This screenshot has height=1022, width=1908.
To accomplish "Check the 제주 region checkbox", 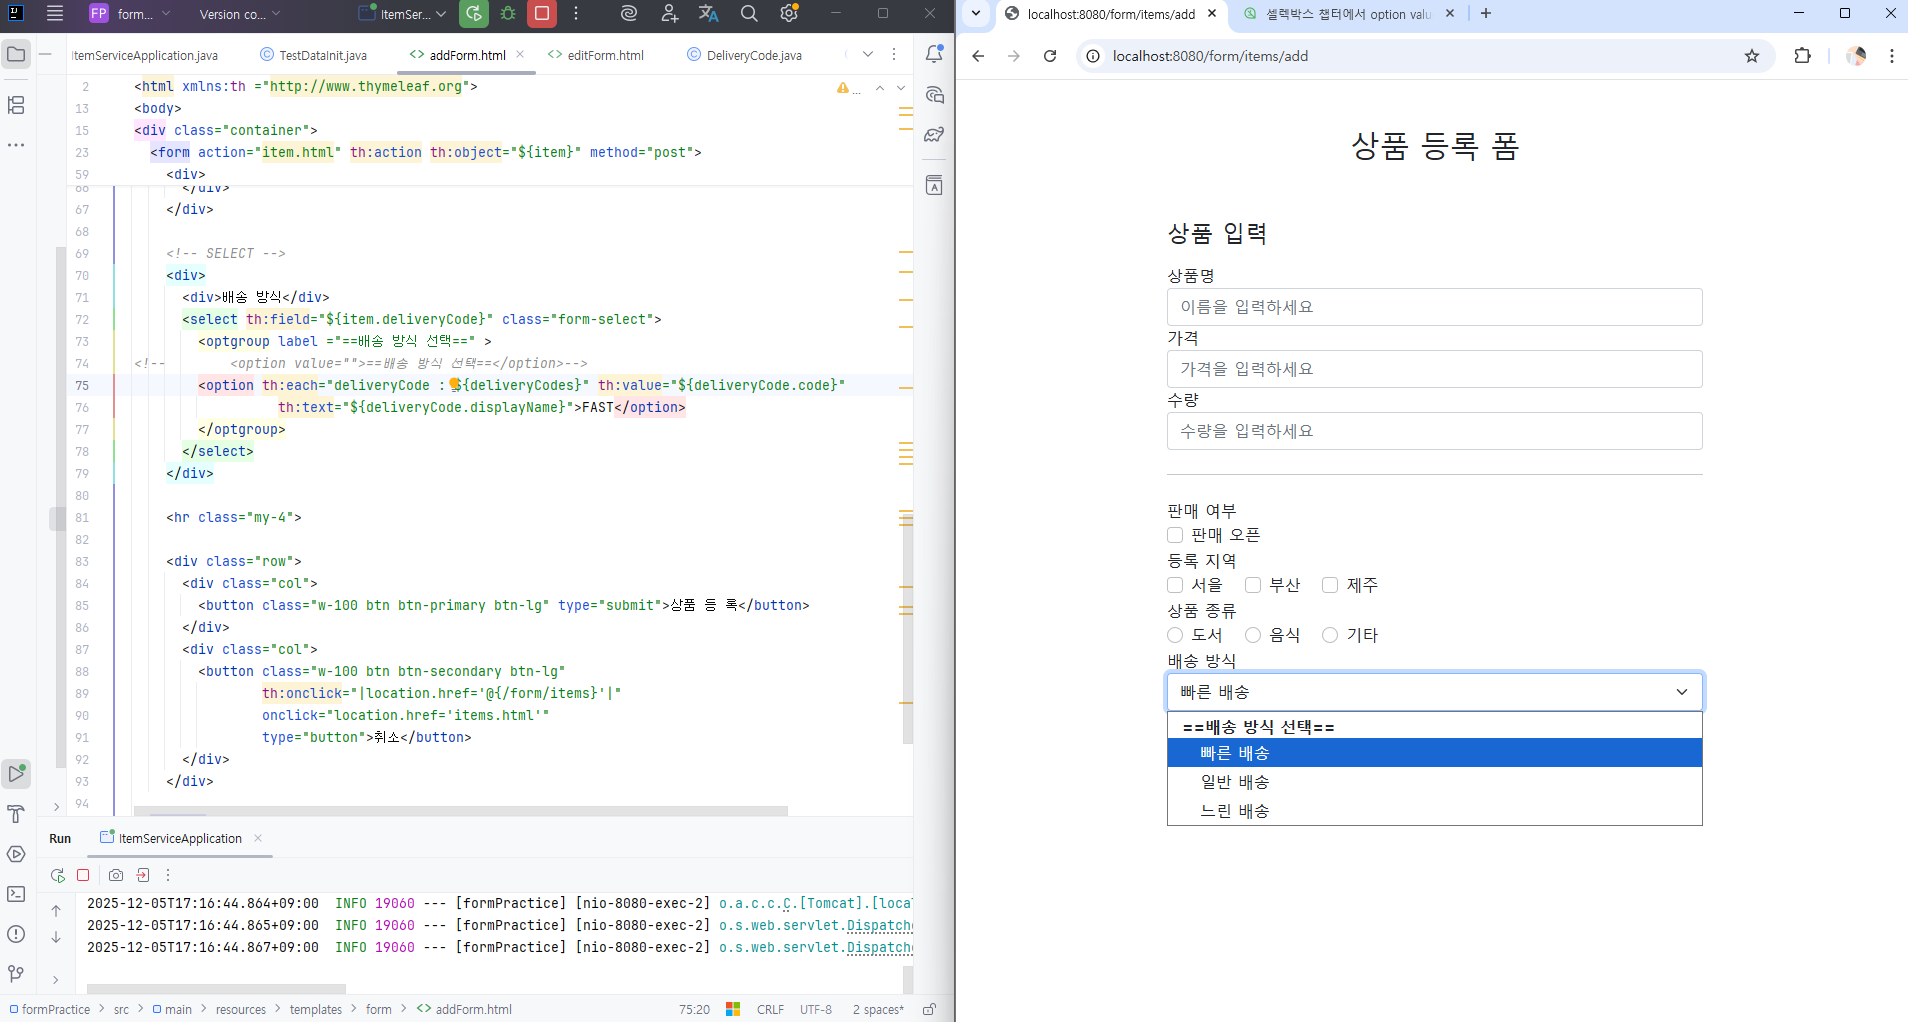I will (x=1330, y=585).
